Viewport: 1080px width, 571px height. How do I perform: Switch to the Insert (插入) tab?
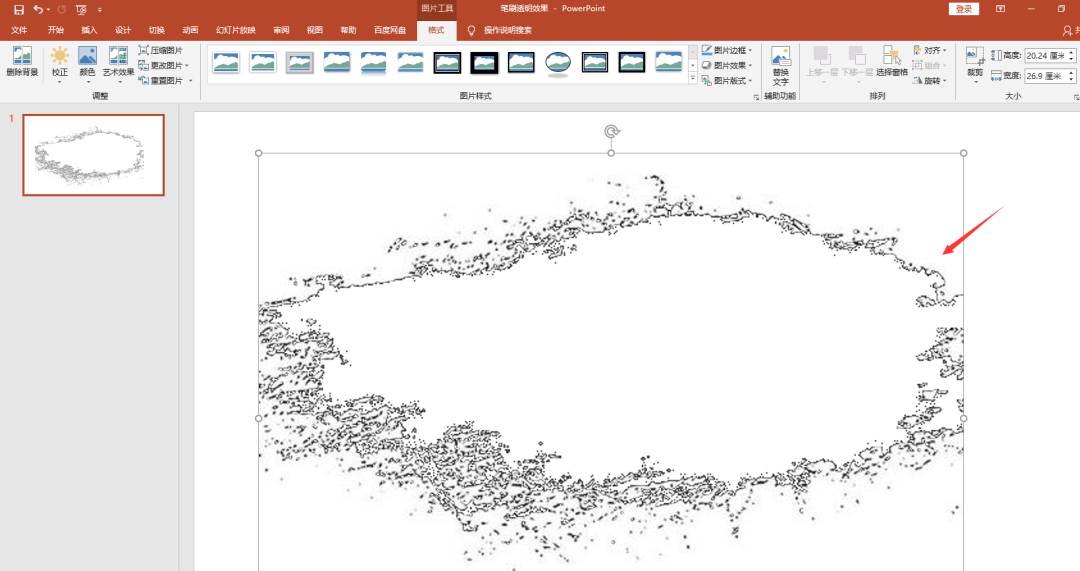point(90,30)
